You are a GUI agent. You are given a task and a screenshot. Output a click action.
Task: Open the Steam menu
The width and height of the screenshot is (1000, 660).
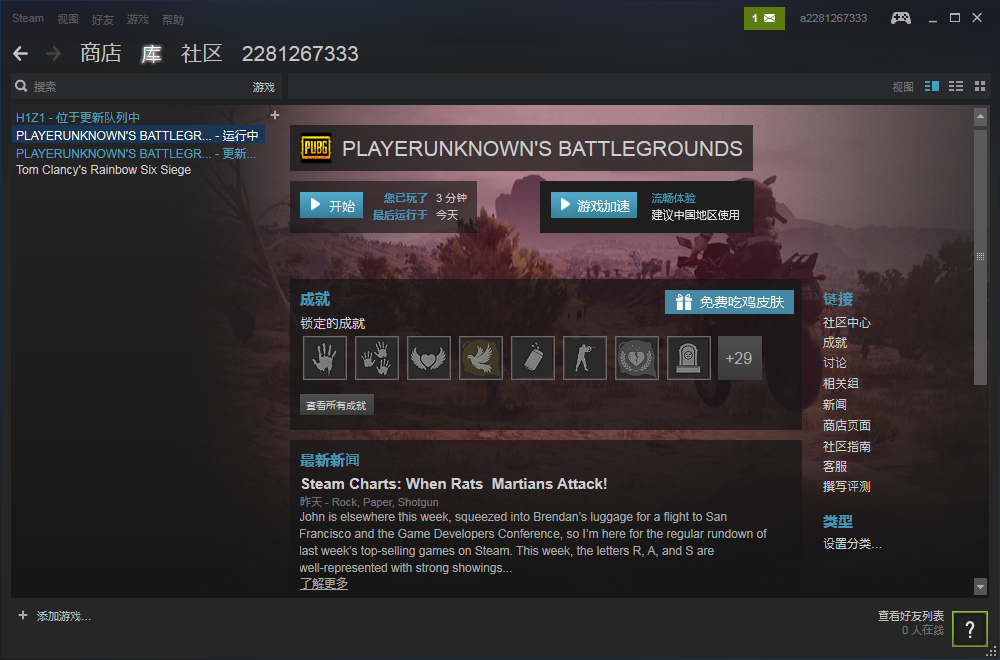pyautogui.click(x=28, y=18)
